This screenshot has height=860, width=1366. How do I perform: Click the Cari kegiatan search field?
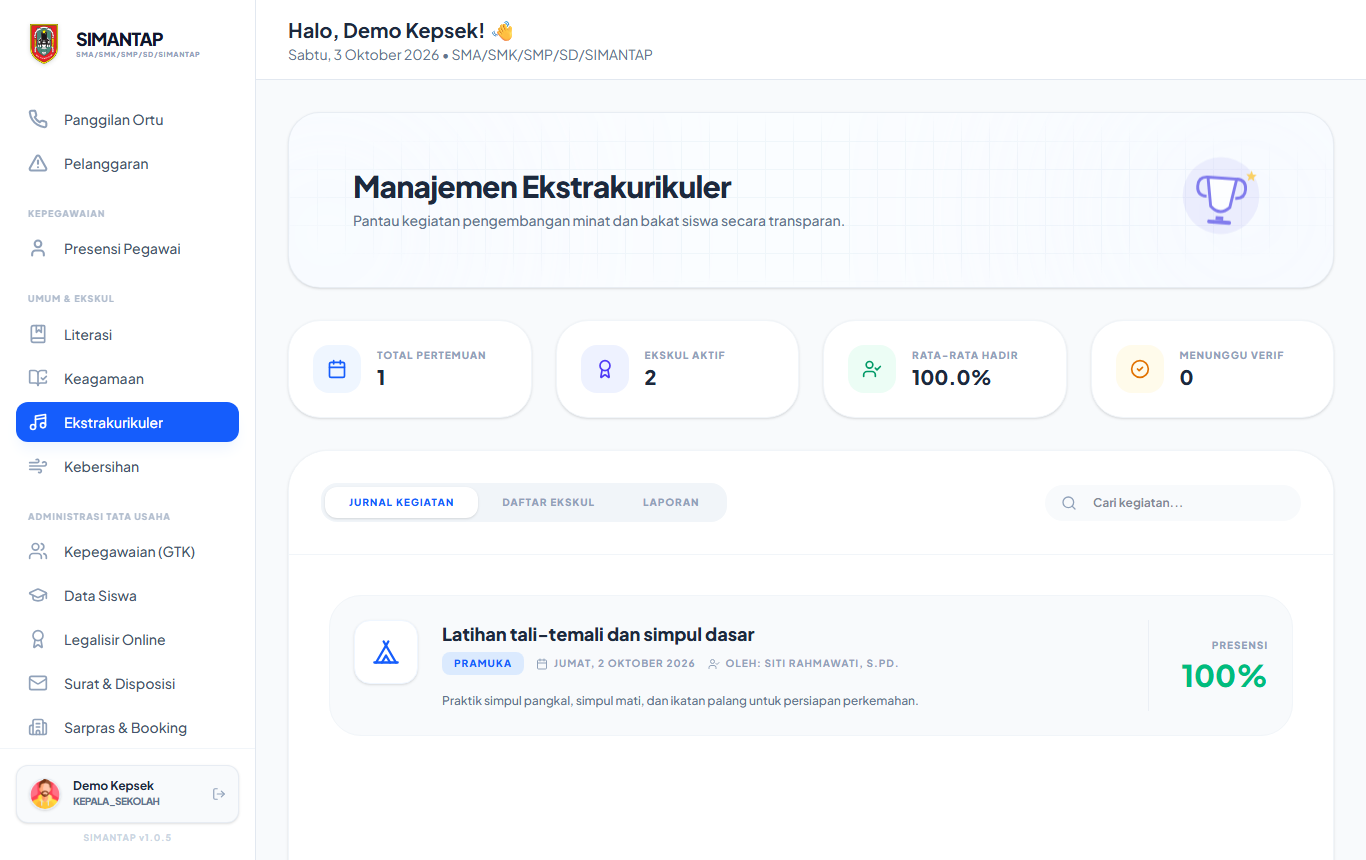(x=1173, y=503)
